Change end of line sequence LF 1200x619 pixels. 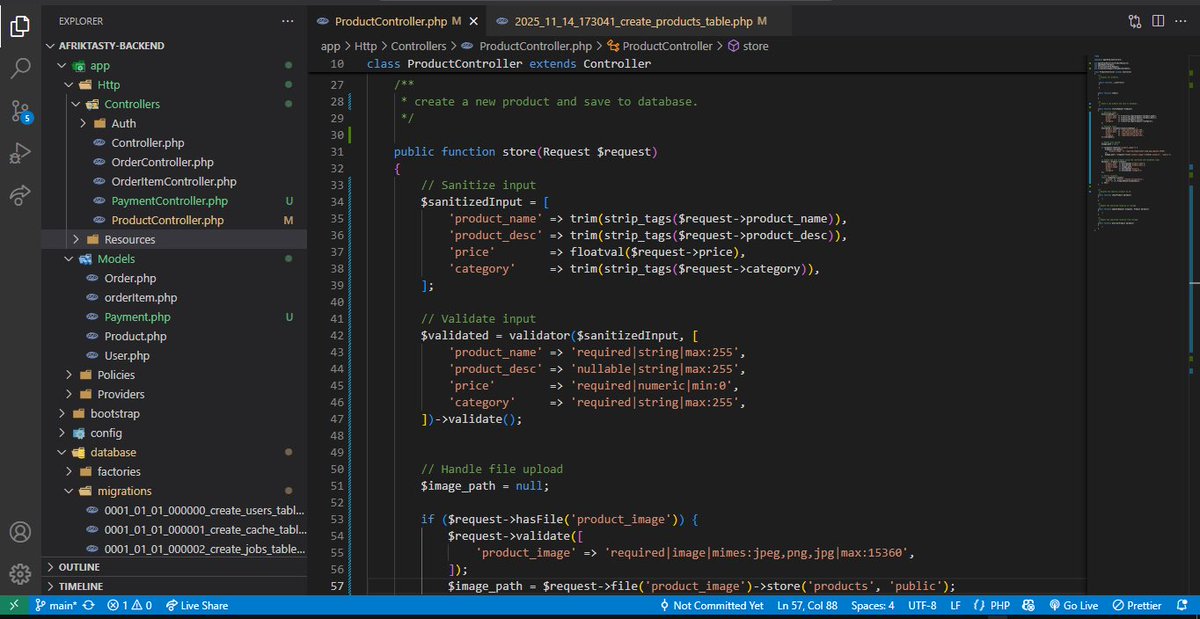point(955,605)
